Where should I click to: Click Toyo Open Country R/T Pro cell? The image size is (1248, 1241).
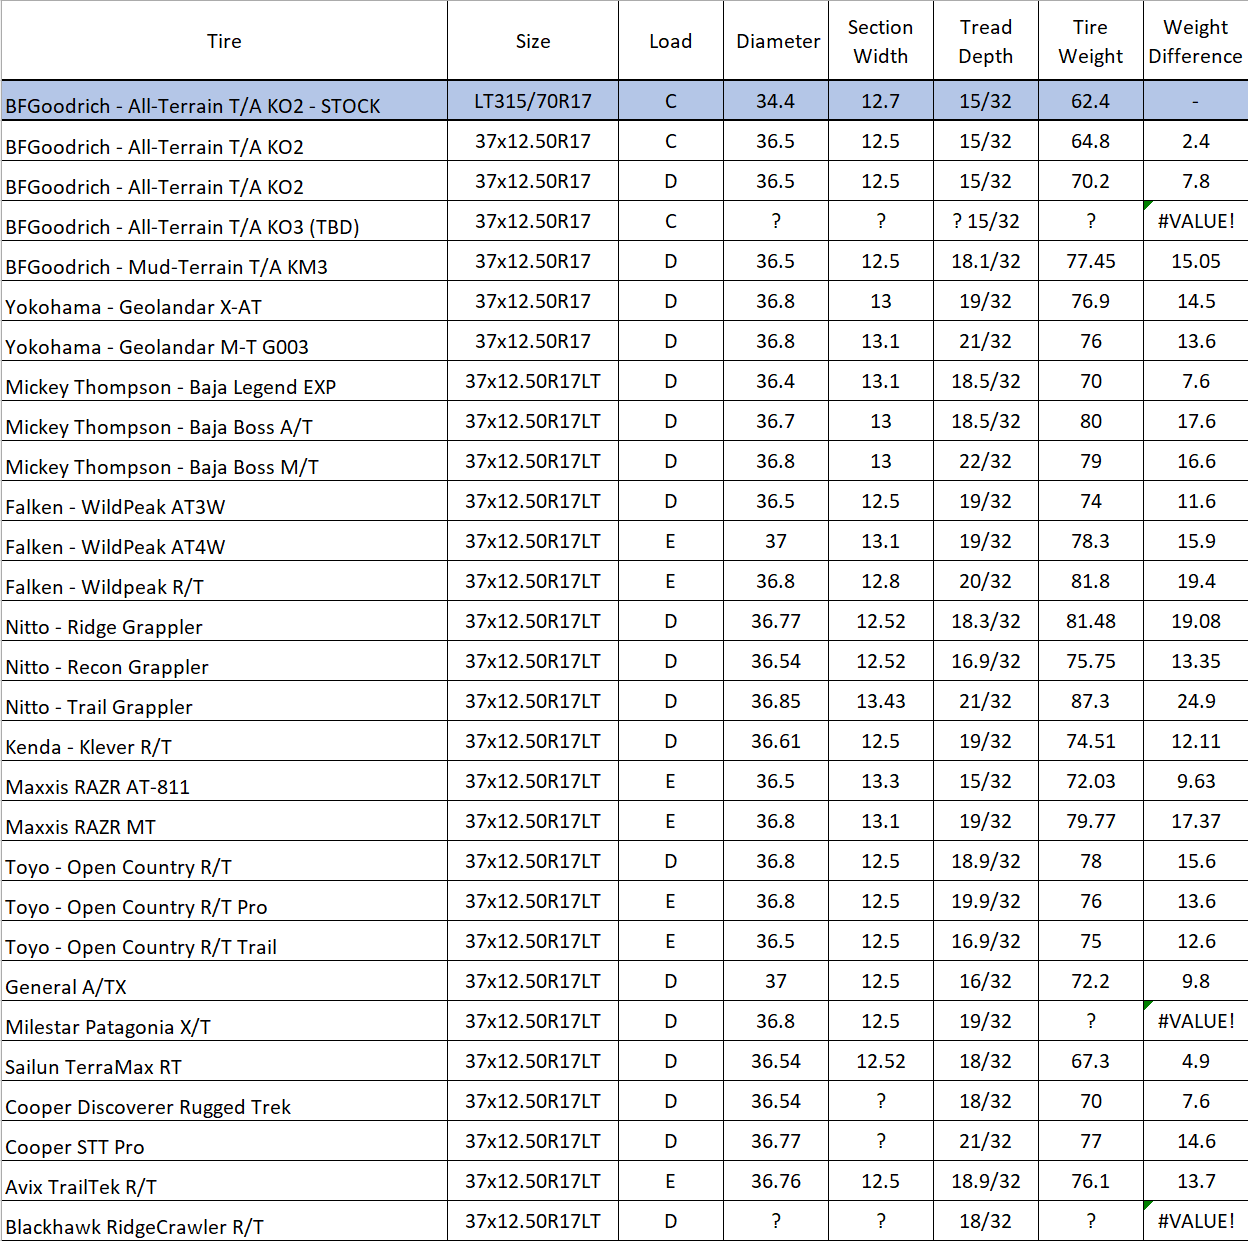[x=224, y=901]
